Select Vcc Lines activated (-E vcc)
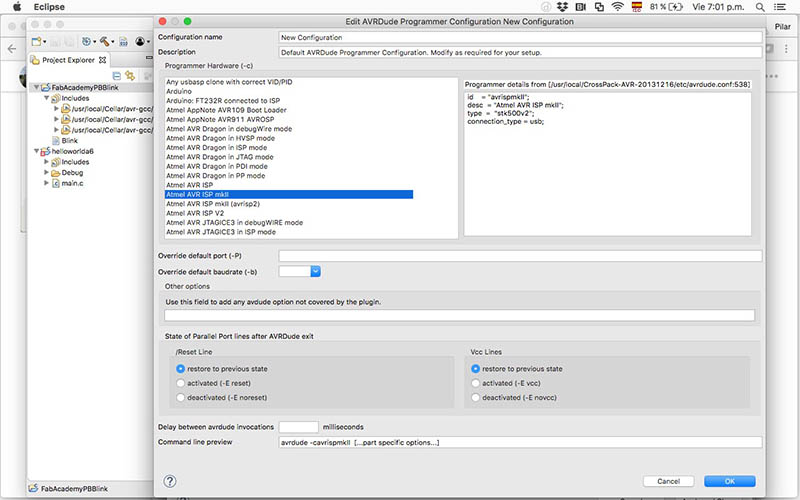This screenshot has height=500, width=800. click(476, 383)
